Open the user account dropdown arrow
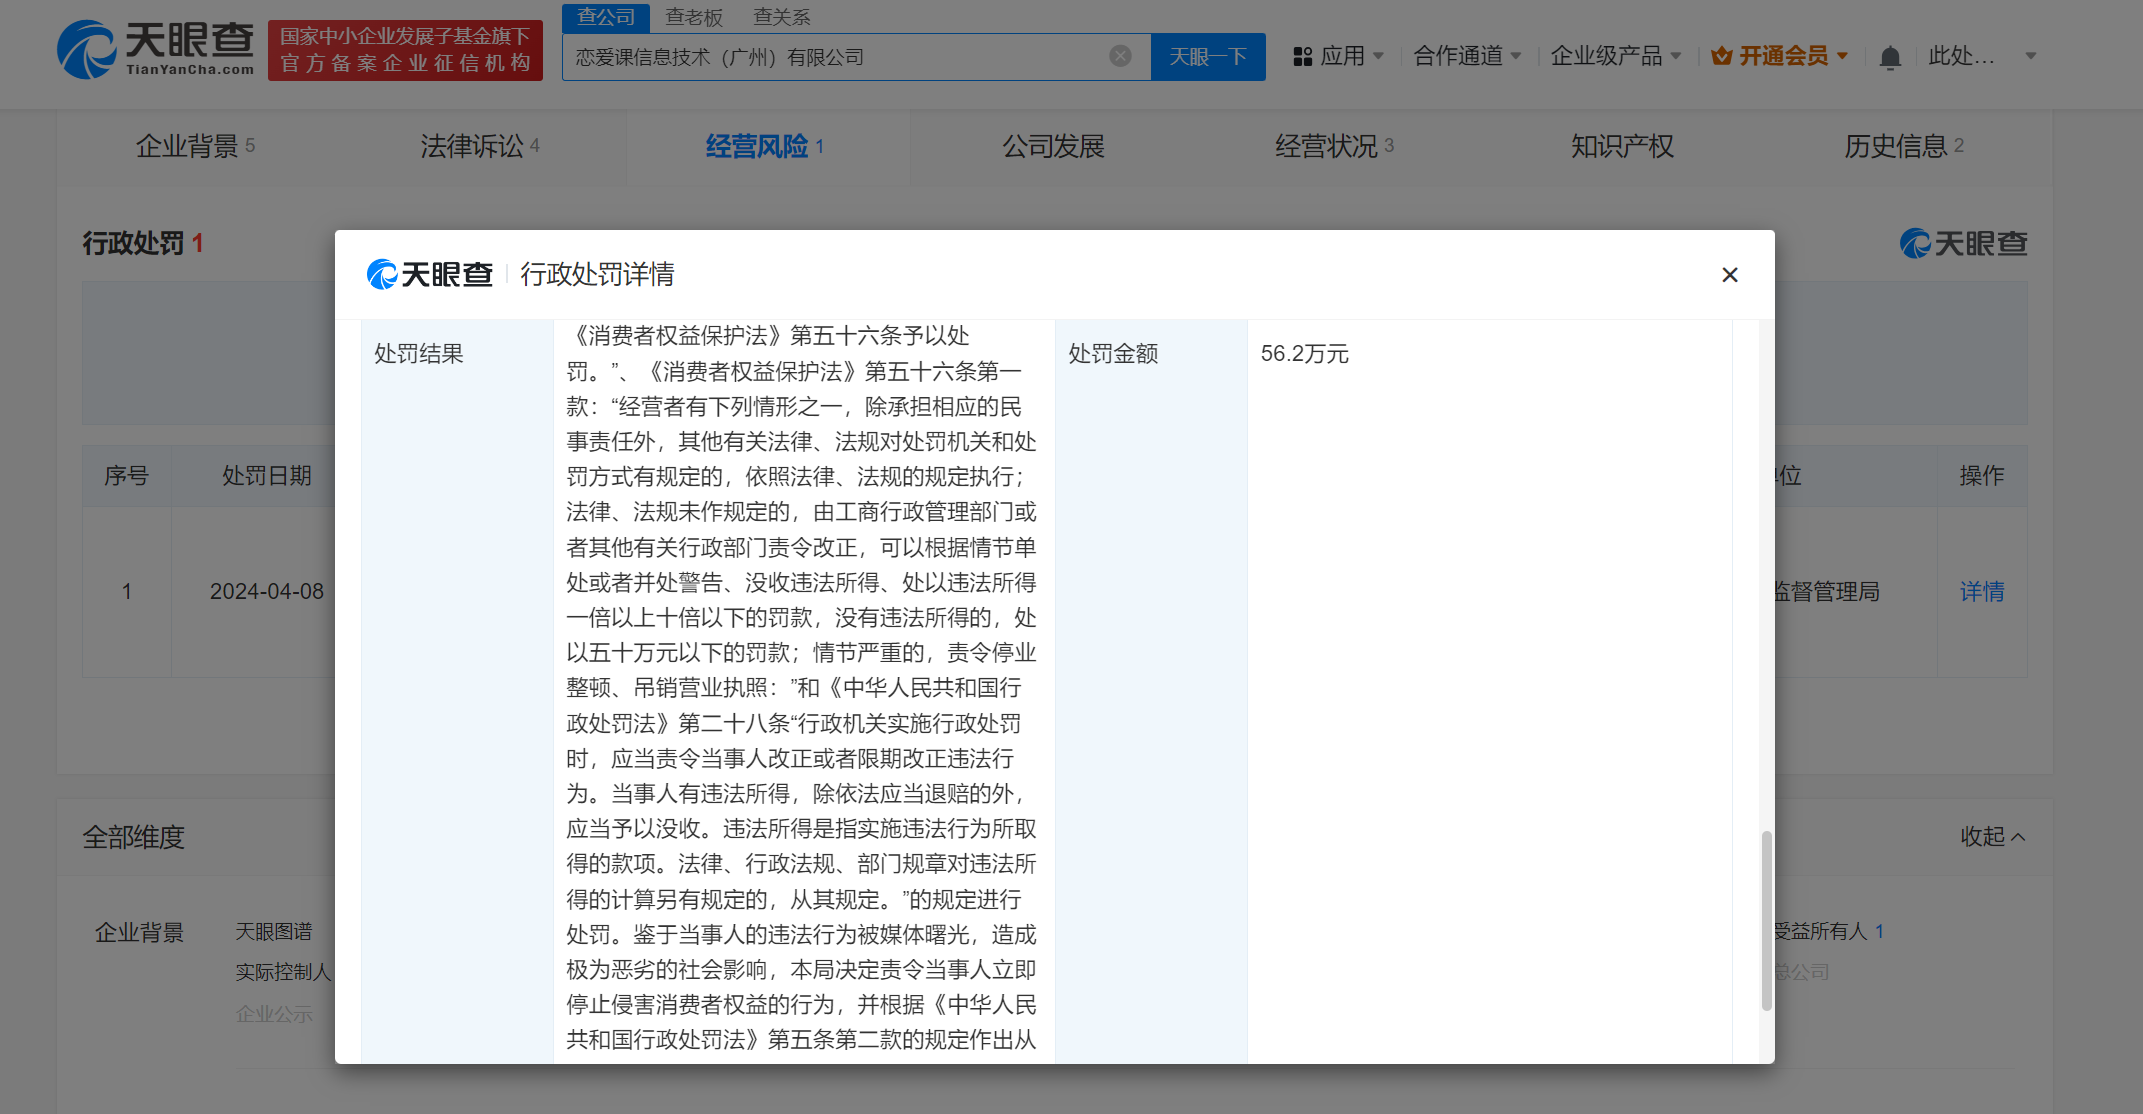 (2030, 56)
